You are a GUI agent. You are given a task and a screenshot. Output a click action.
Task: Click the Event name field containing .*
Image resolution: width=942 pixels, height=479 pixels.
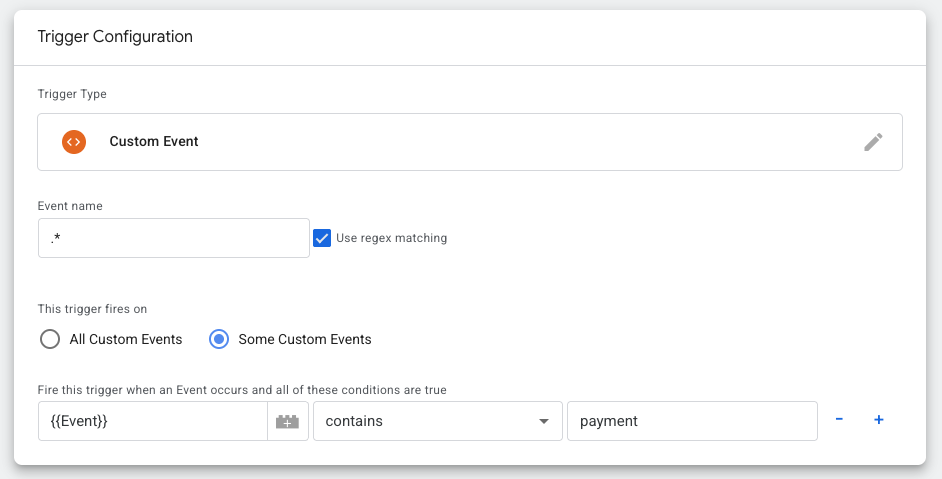click(x=173, y=238)
